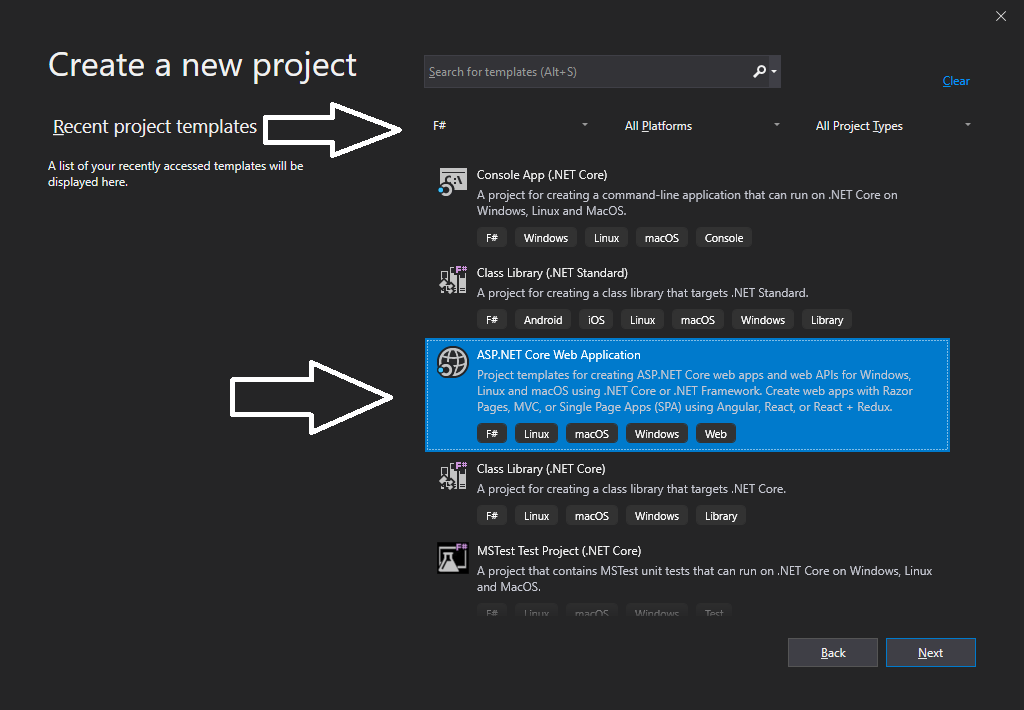Viewport: 1024px width, 710px height.
Task: Click the description mentioning Razor Pages and MVC
Action: point(695,391)
